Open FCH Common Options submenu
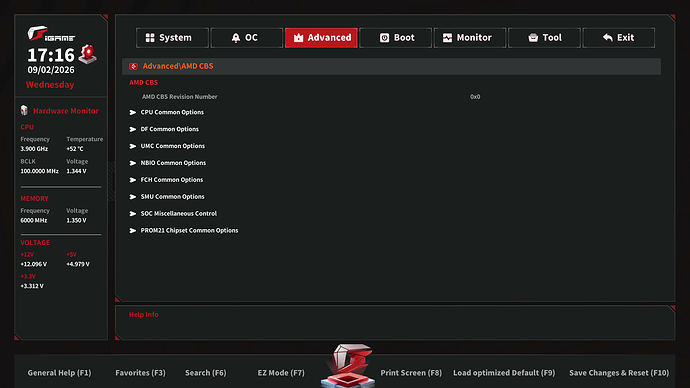The width and height of the screenshot is (690, 388). click(x=172, y=179)
